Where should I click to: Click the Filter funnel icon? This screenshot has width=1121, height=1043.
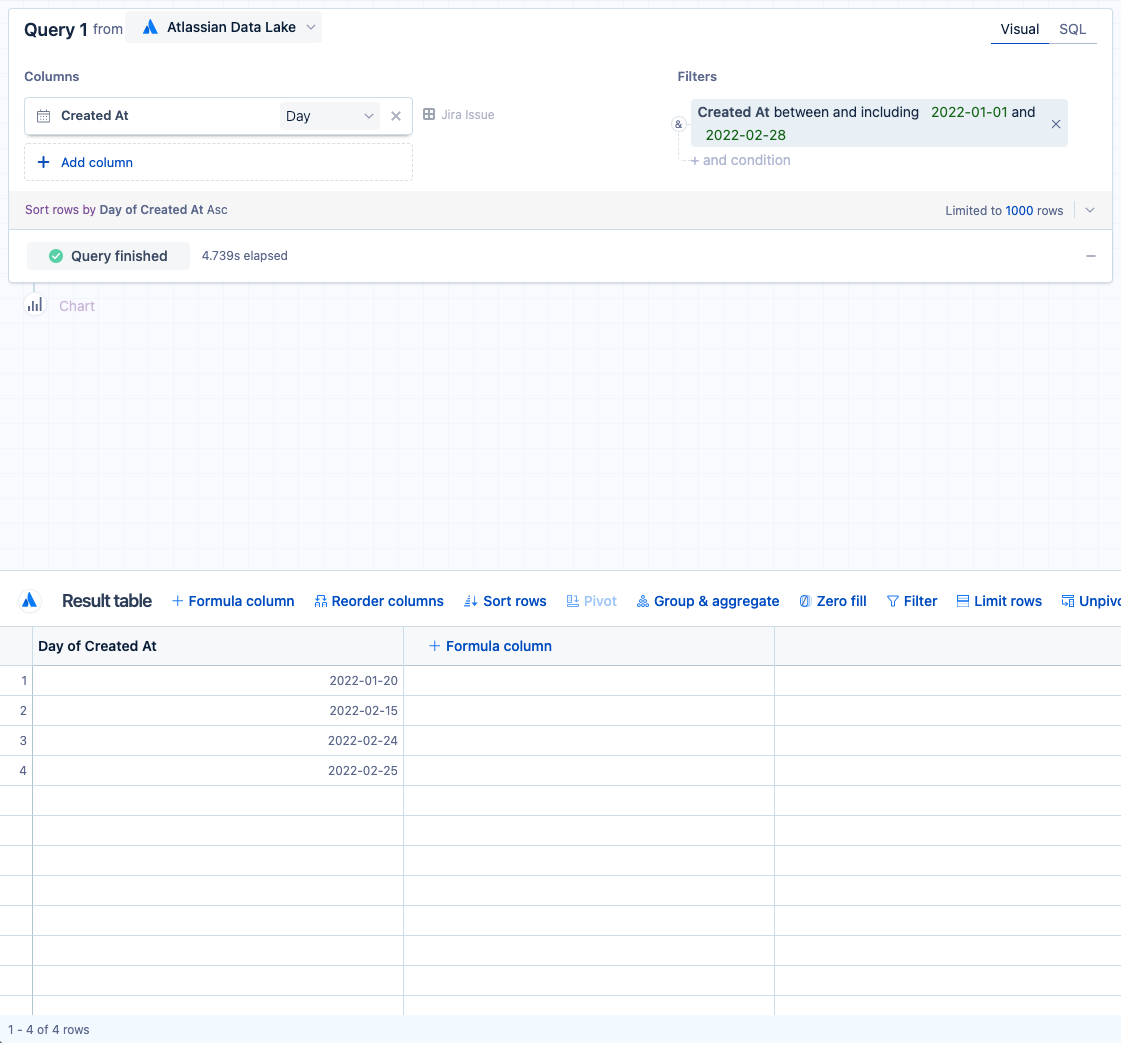[x=892, y=601]
